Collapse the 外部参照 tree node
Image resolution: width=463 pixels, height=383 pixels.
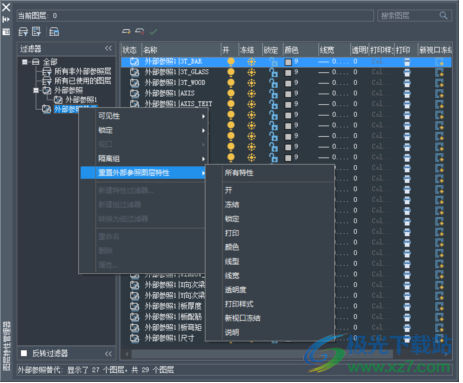(36, 90)
